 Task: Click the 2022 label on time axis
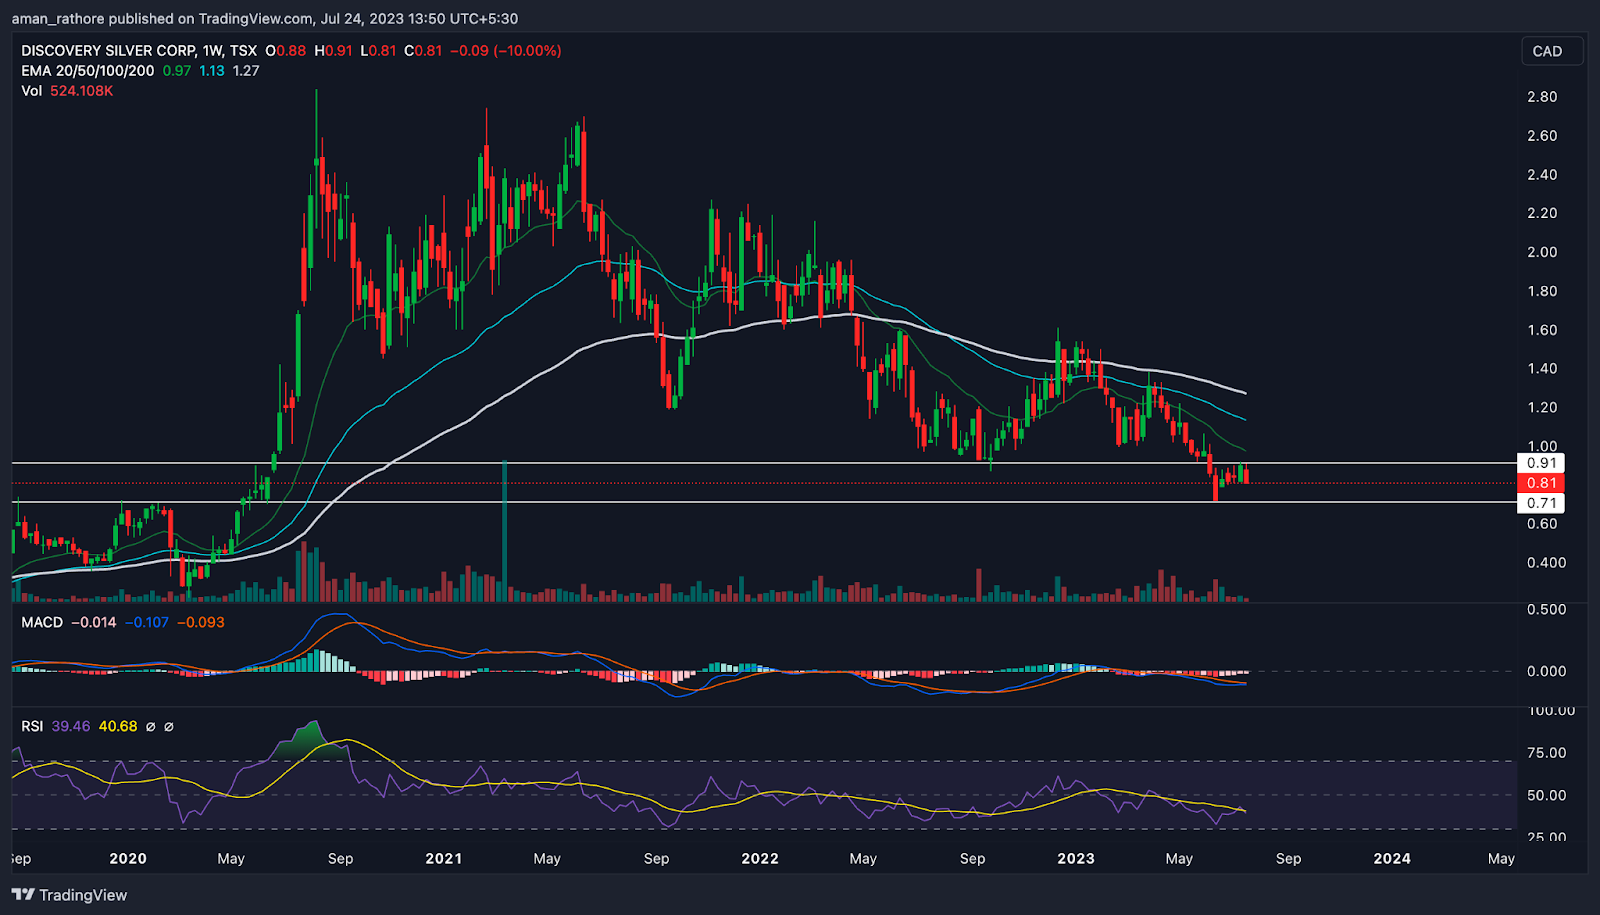[x=760, y=858]
